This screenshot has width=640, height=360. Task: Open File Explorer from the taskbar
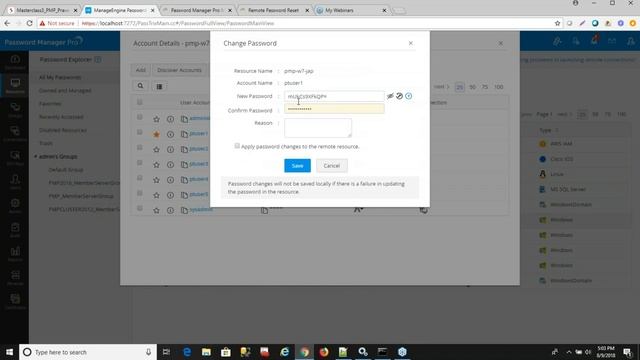[207, 352]
